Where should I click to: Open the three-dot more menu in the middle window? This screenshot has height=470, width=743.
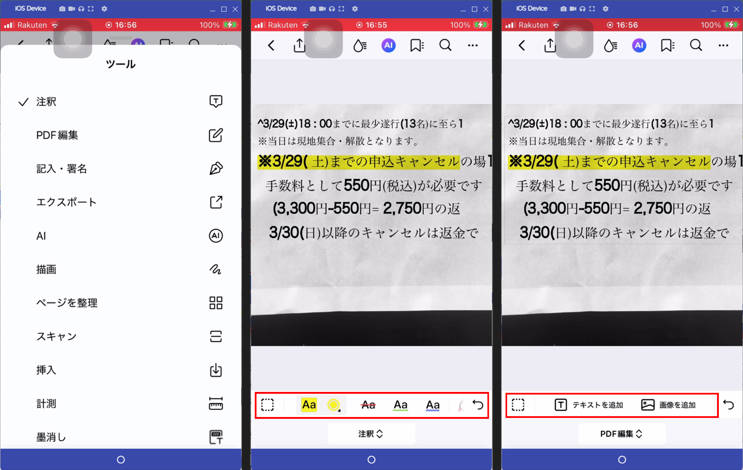click(473, 45)
